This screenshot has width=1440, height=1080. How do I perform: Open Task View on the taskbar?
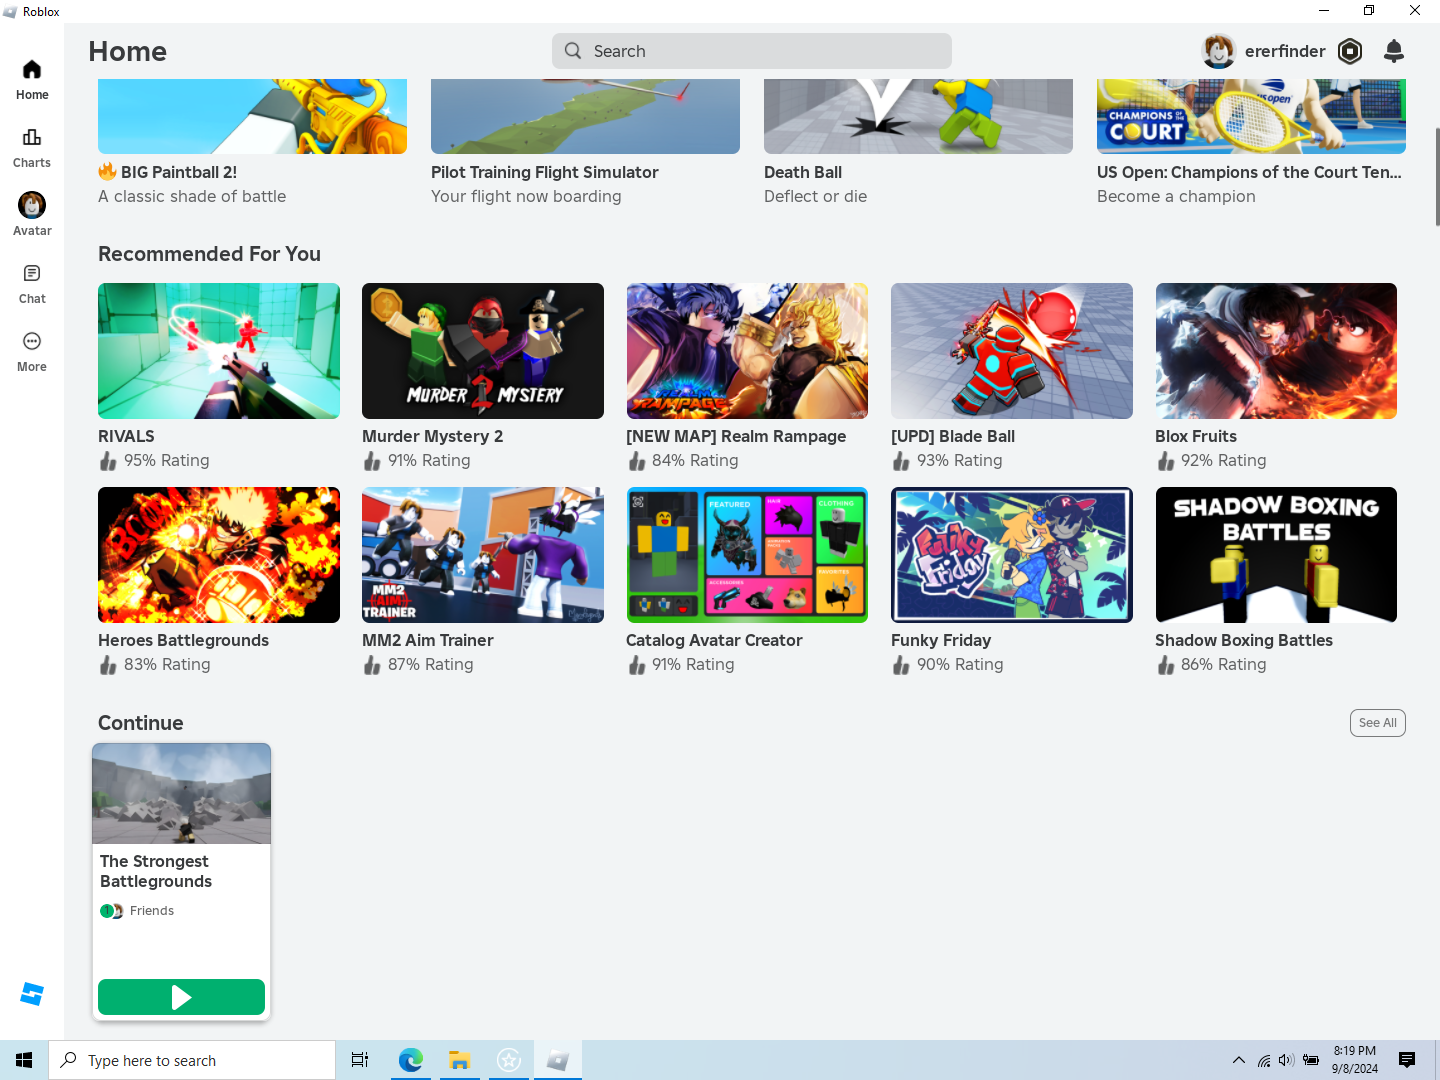click(360, 1060)
